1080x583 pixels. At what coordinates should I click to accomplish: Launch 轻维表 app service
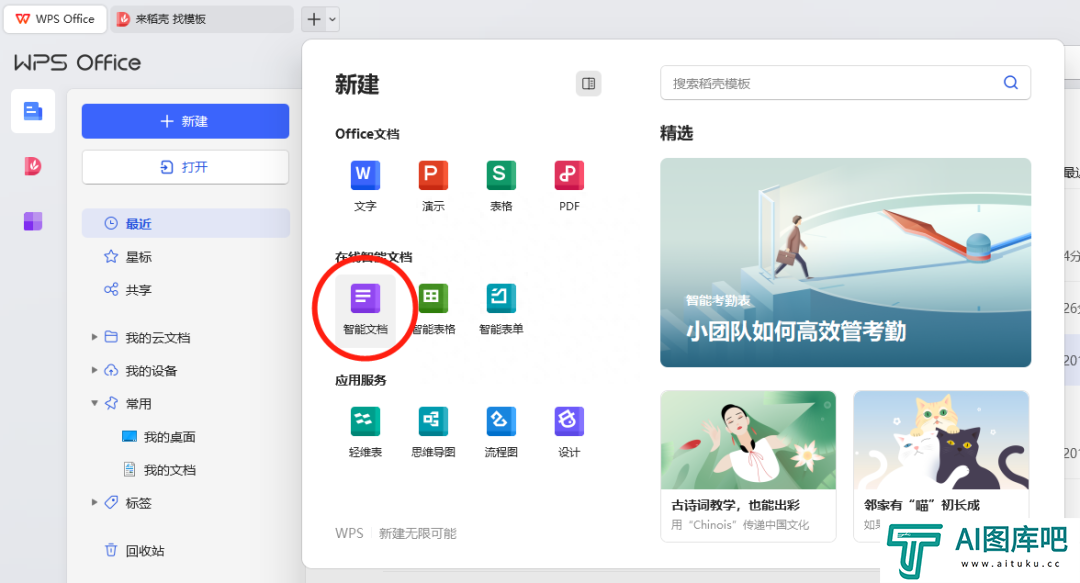365,431
